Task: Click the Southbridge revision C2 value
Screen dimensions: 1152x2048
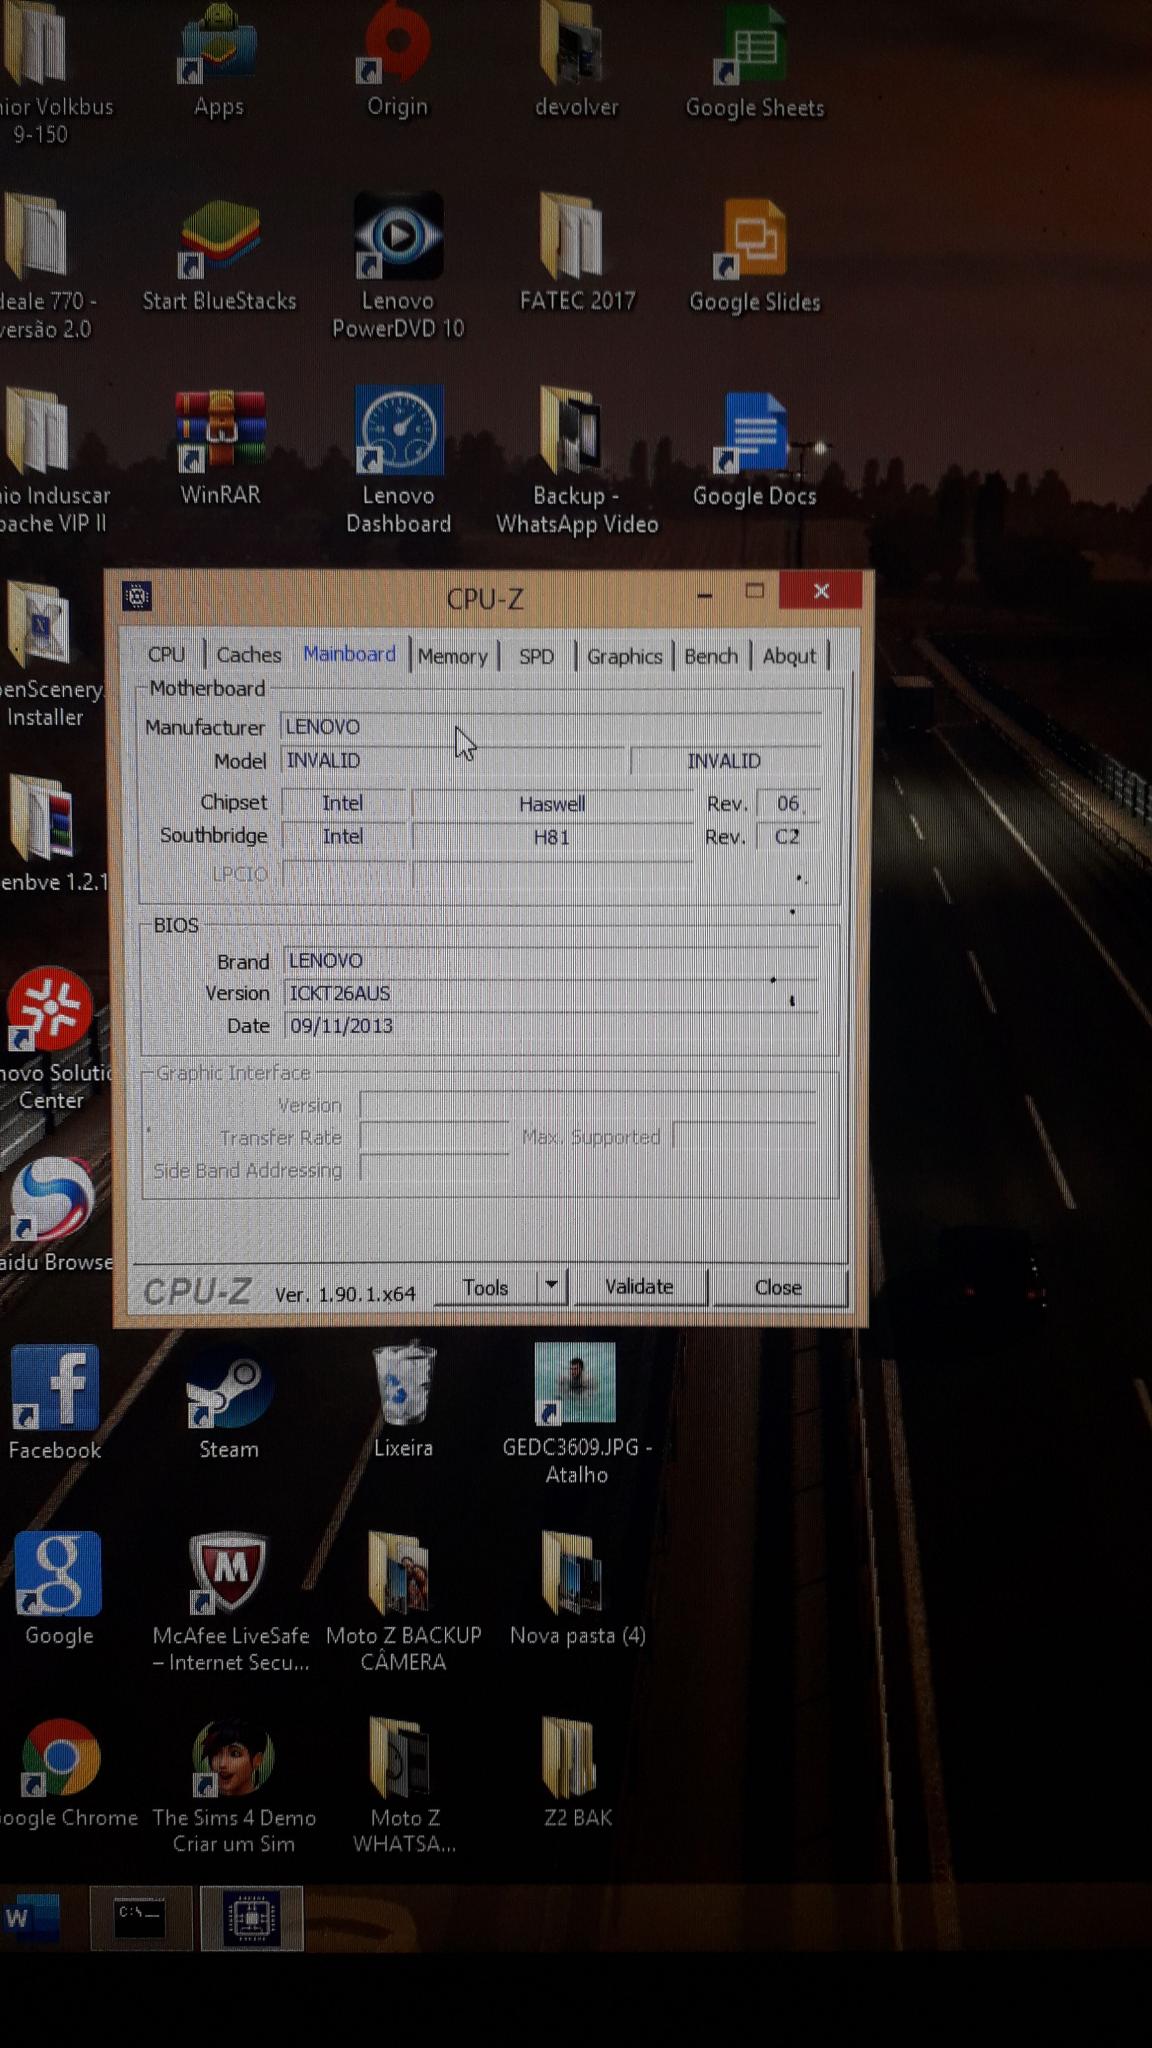Action: click(x=788, y=837)
